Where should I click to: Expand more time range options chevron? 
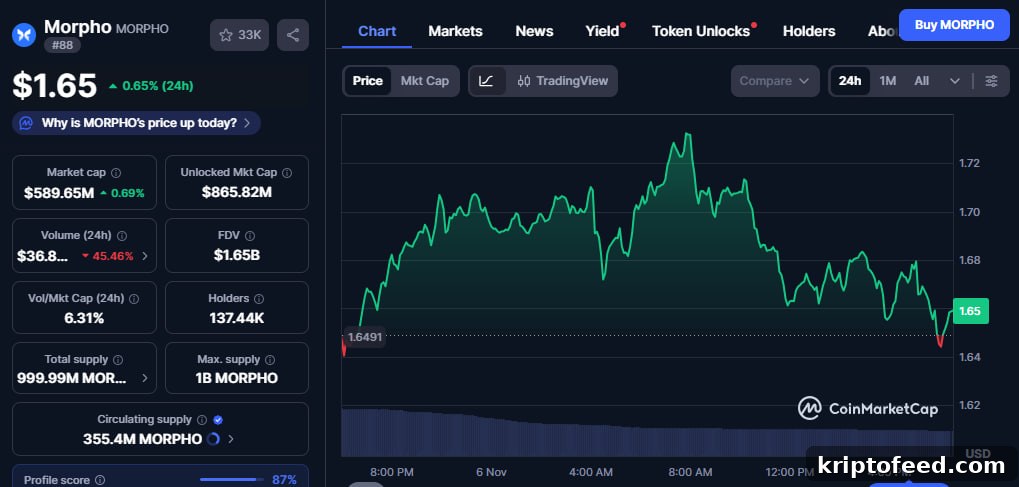pyautogui.click(x=955, y=81)
